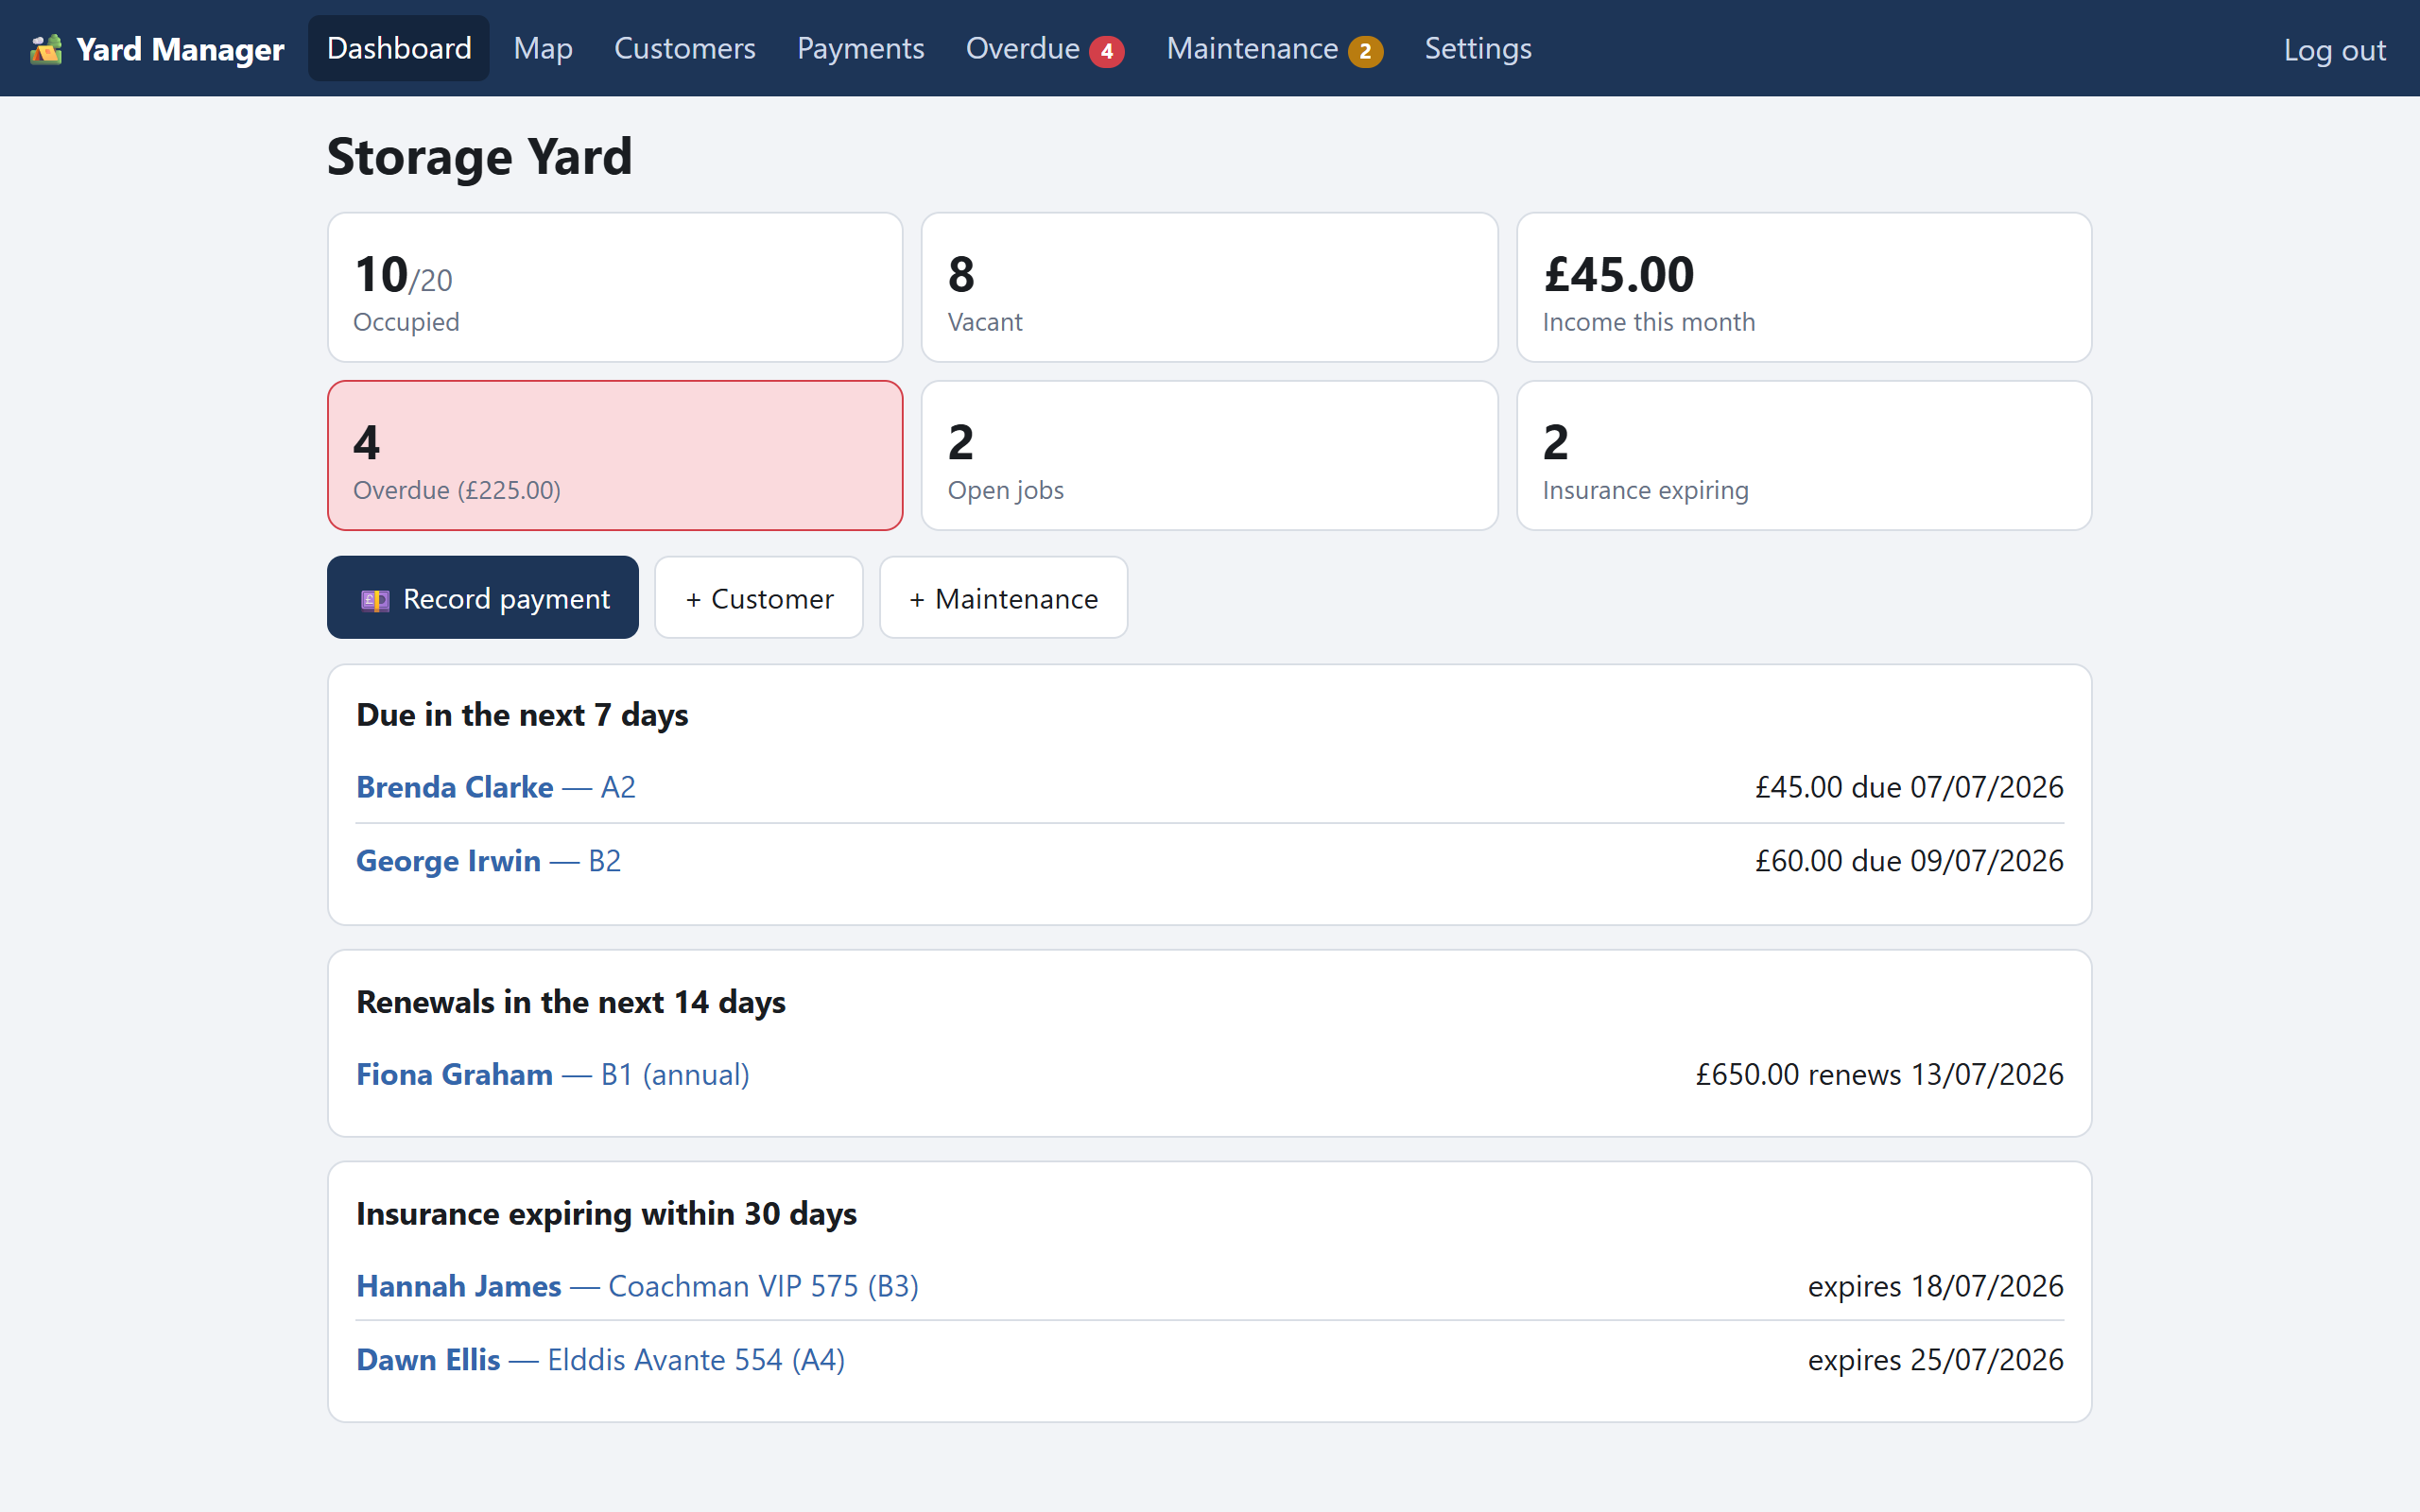Switch to the Map tab

tap(543, 48)
